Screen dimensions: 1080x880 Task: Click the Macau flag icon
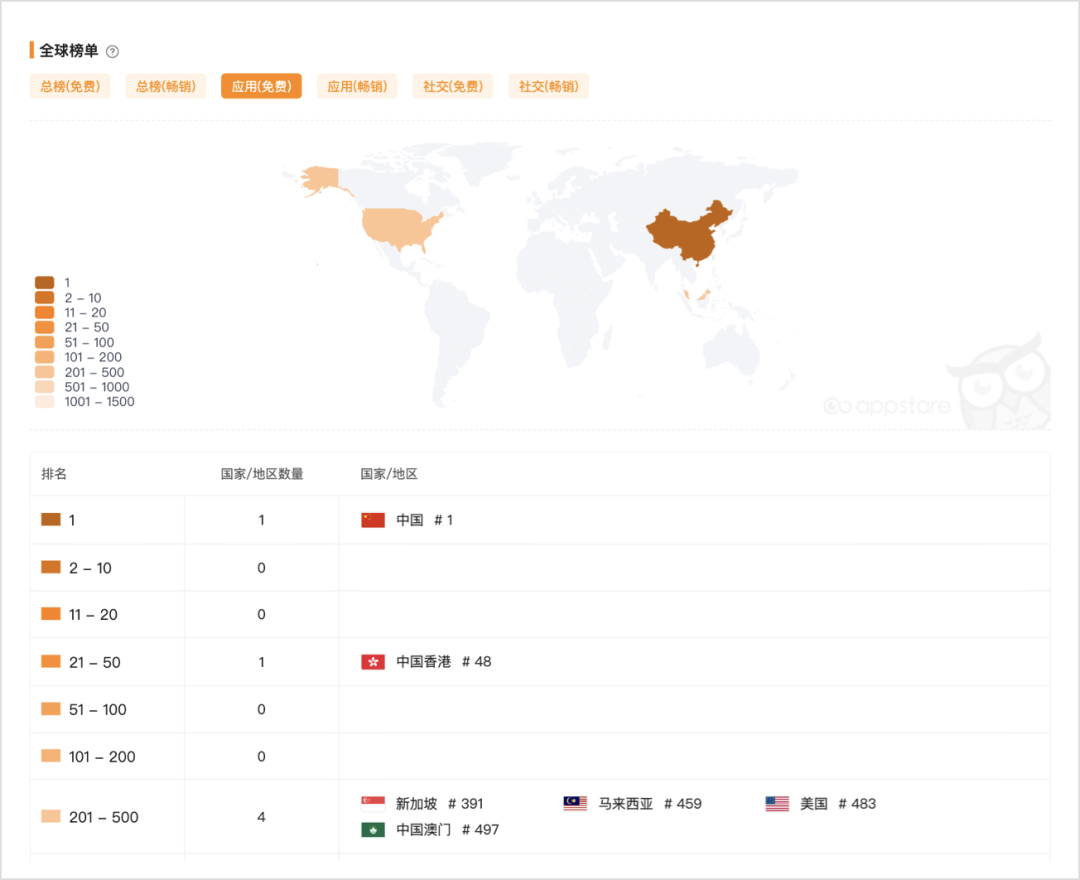coord(373,830)
